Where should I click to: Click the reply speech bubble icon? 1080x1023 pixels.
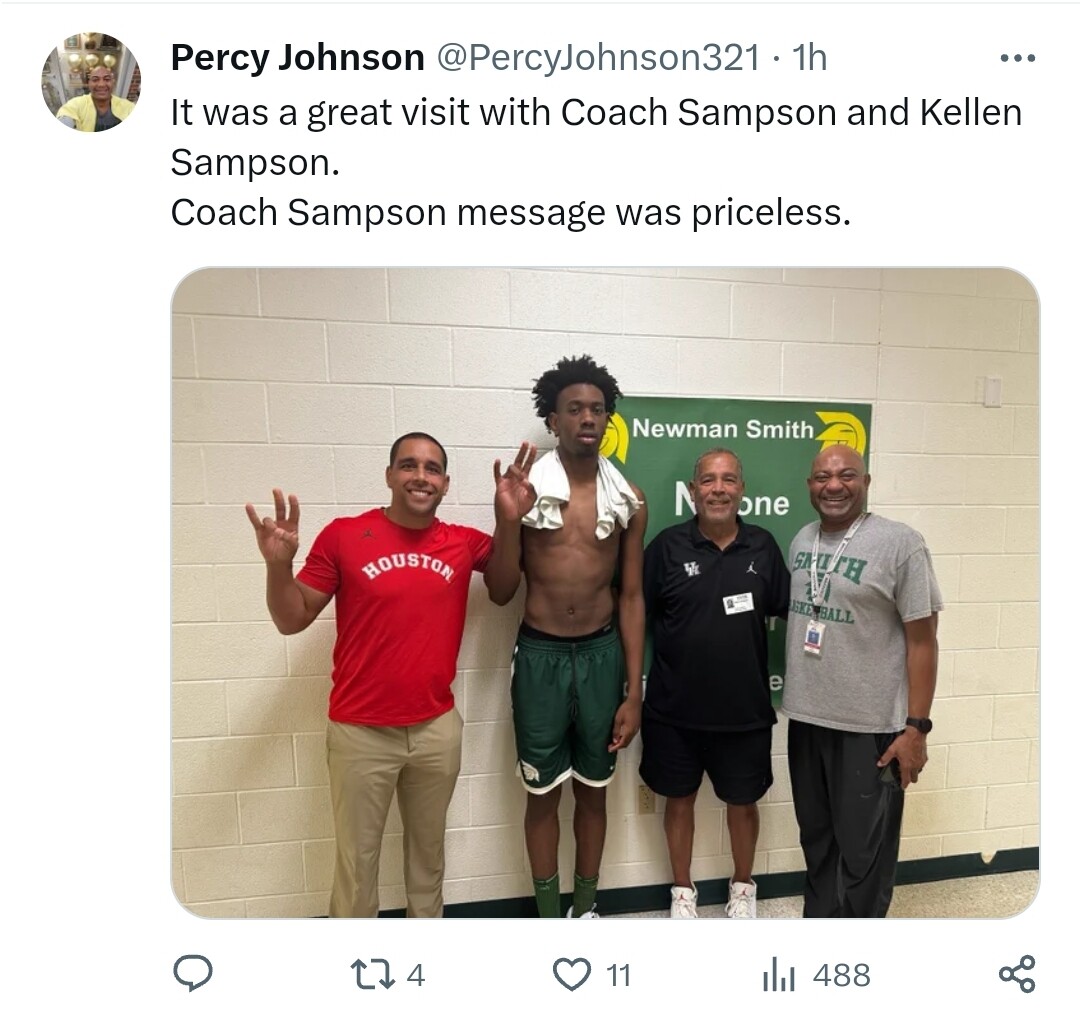[x=192, y=973]
